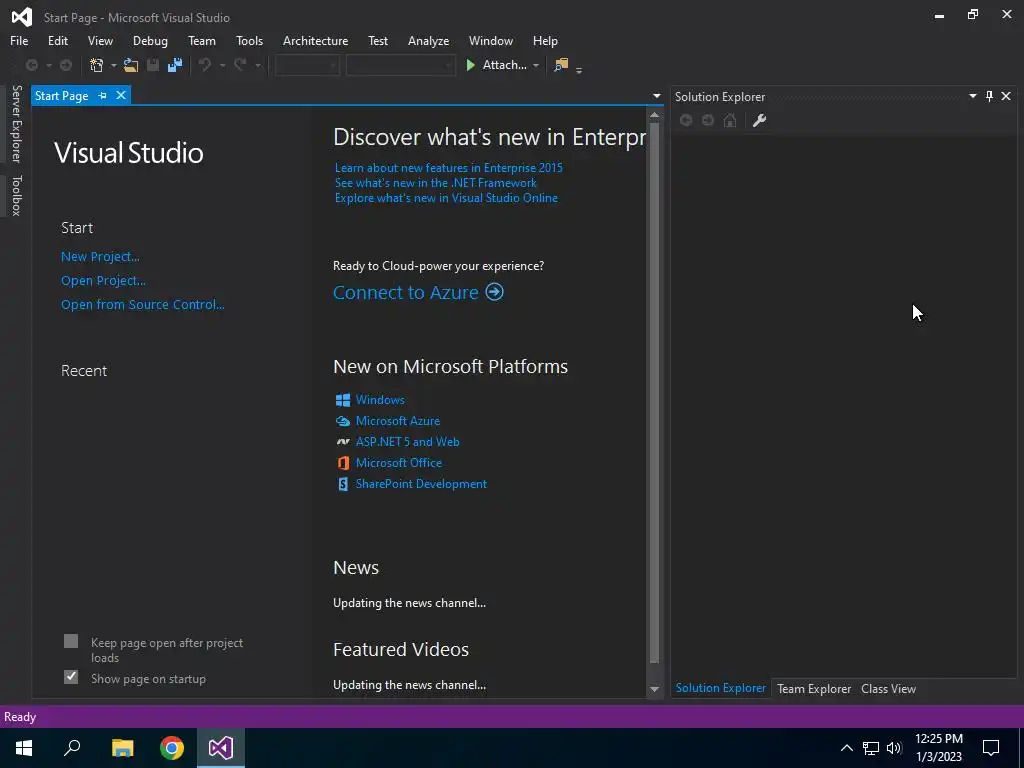Open the Test menu

[377, 40]
